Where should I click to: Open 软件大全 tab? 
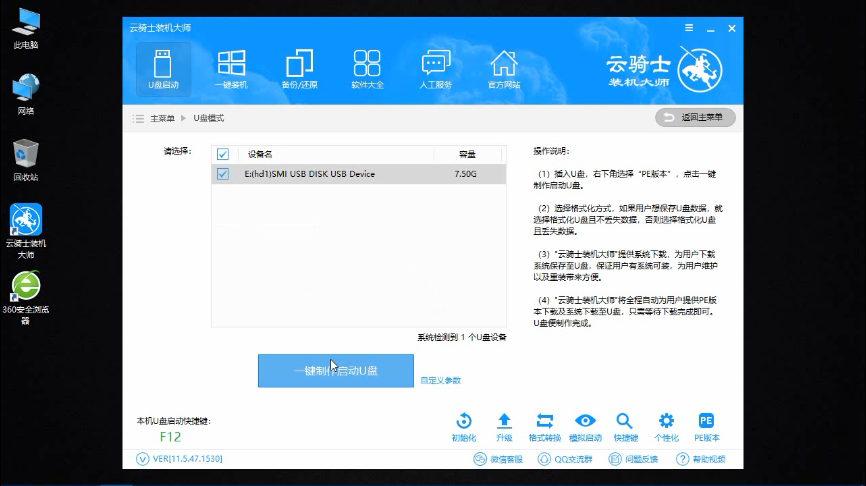tap(367, 70)
